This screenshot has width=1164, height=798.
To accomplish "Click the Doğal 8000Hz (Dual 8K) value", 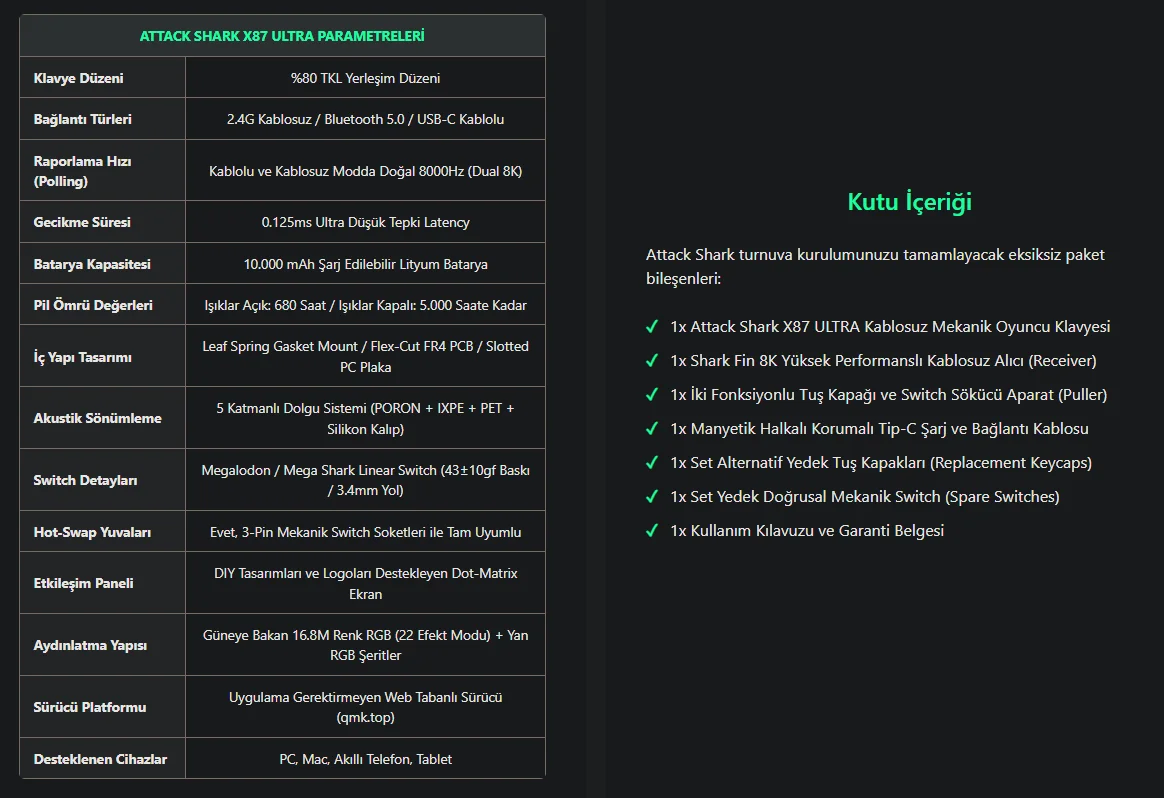I will point(365,171).
